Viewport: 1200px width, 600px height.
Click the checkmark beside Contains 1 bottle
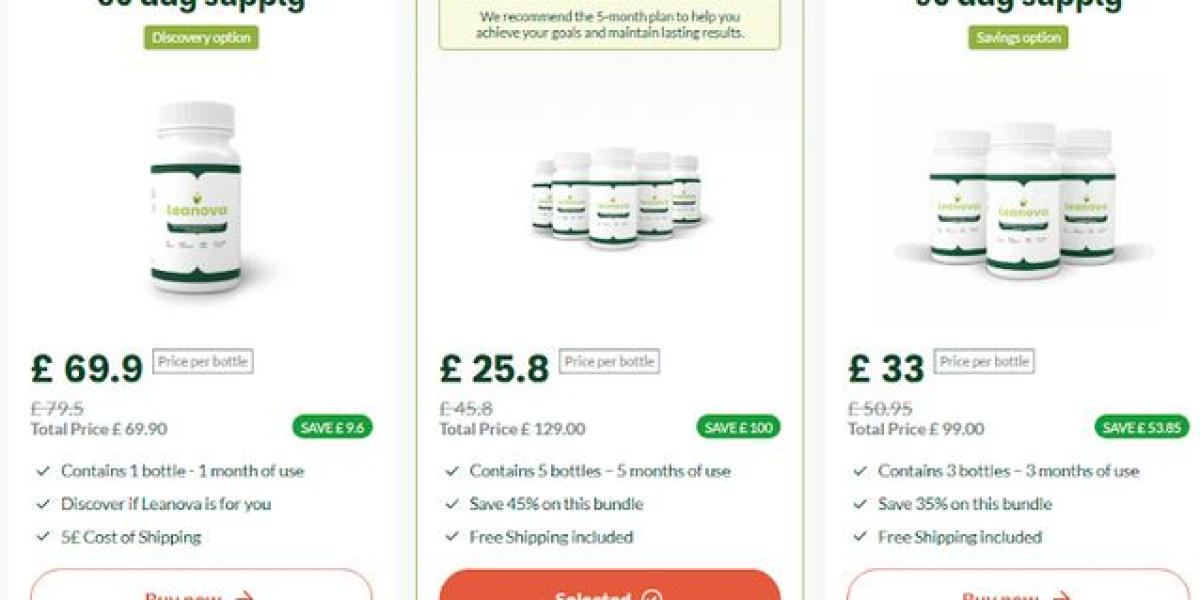pos(43,470)
